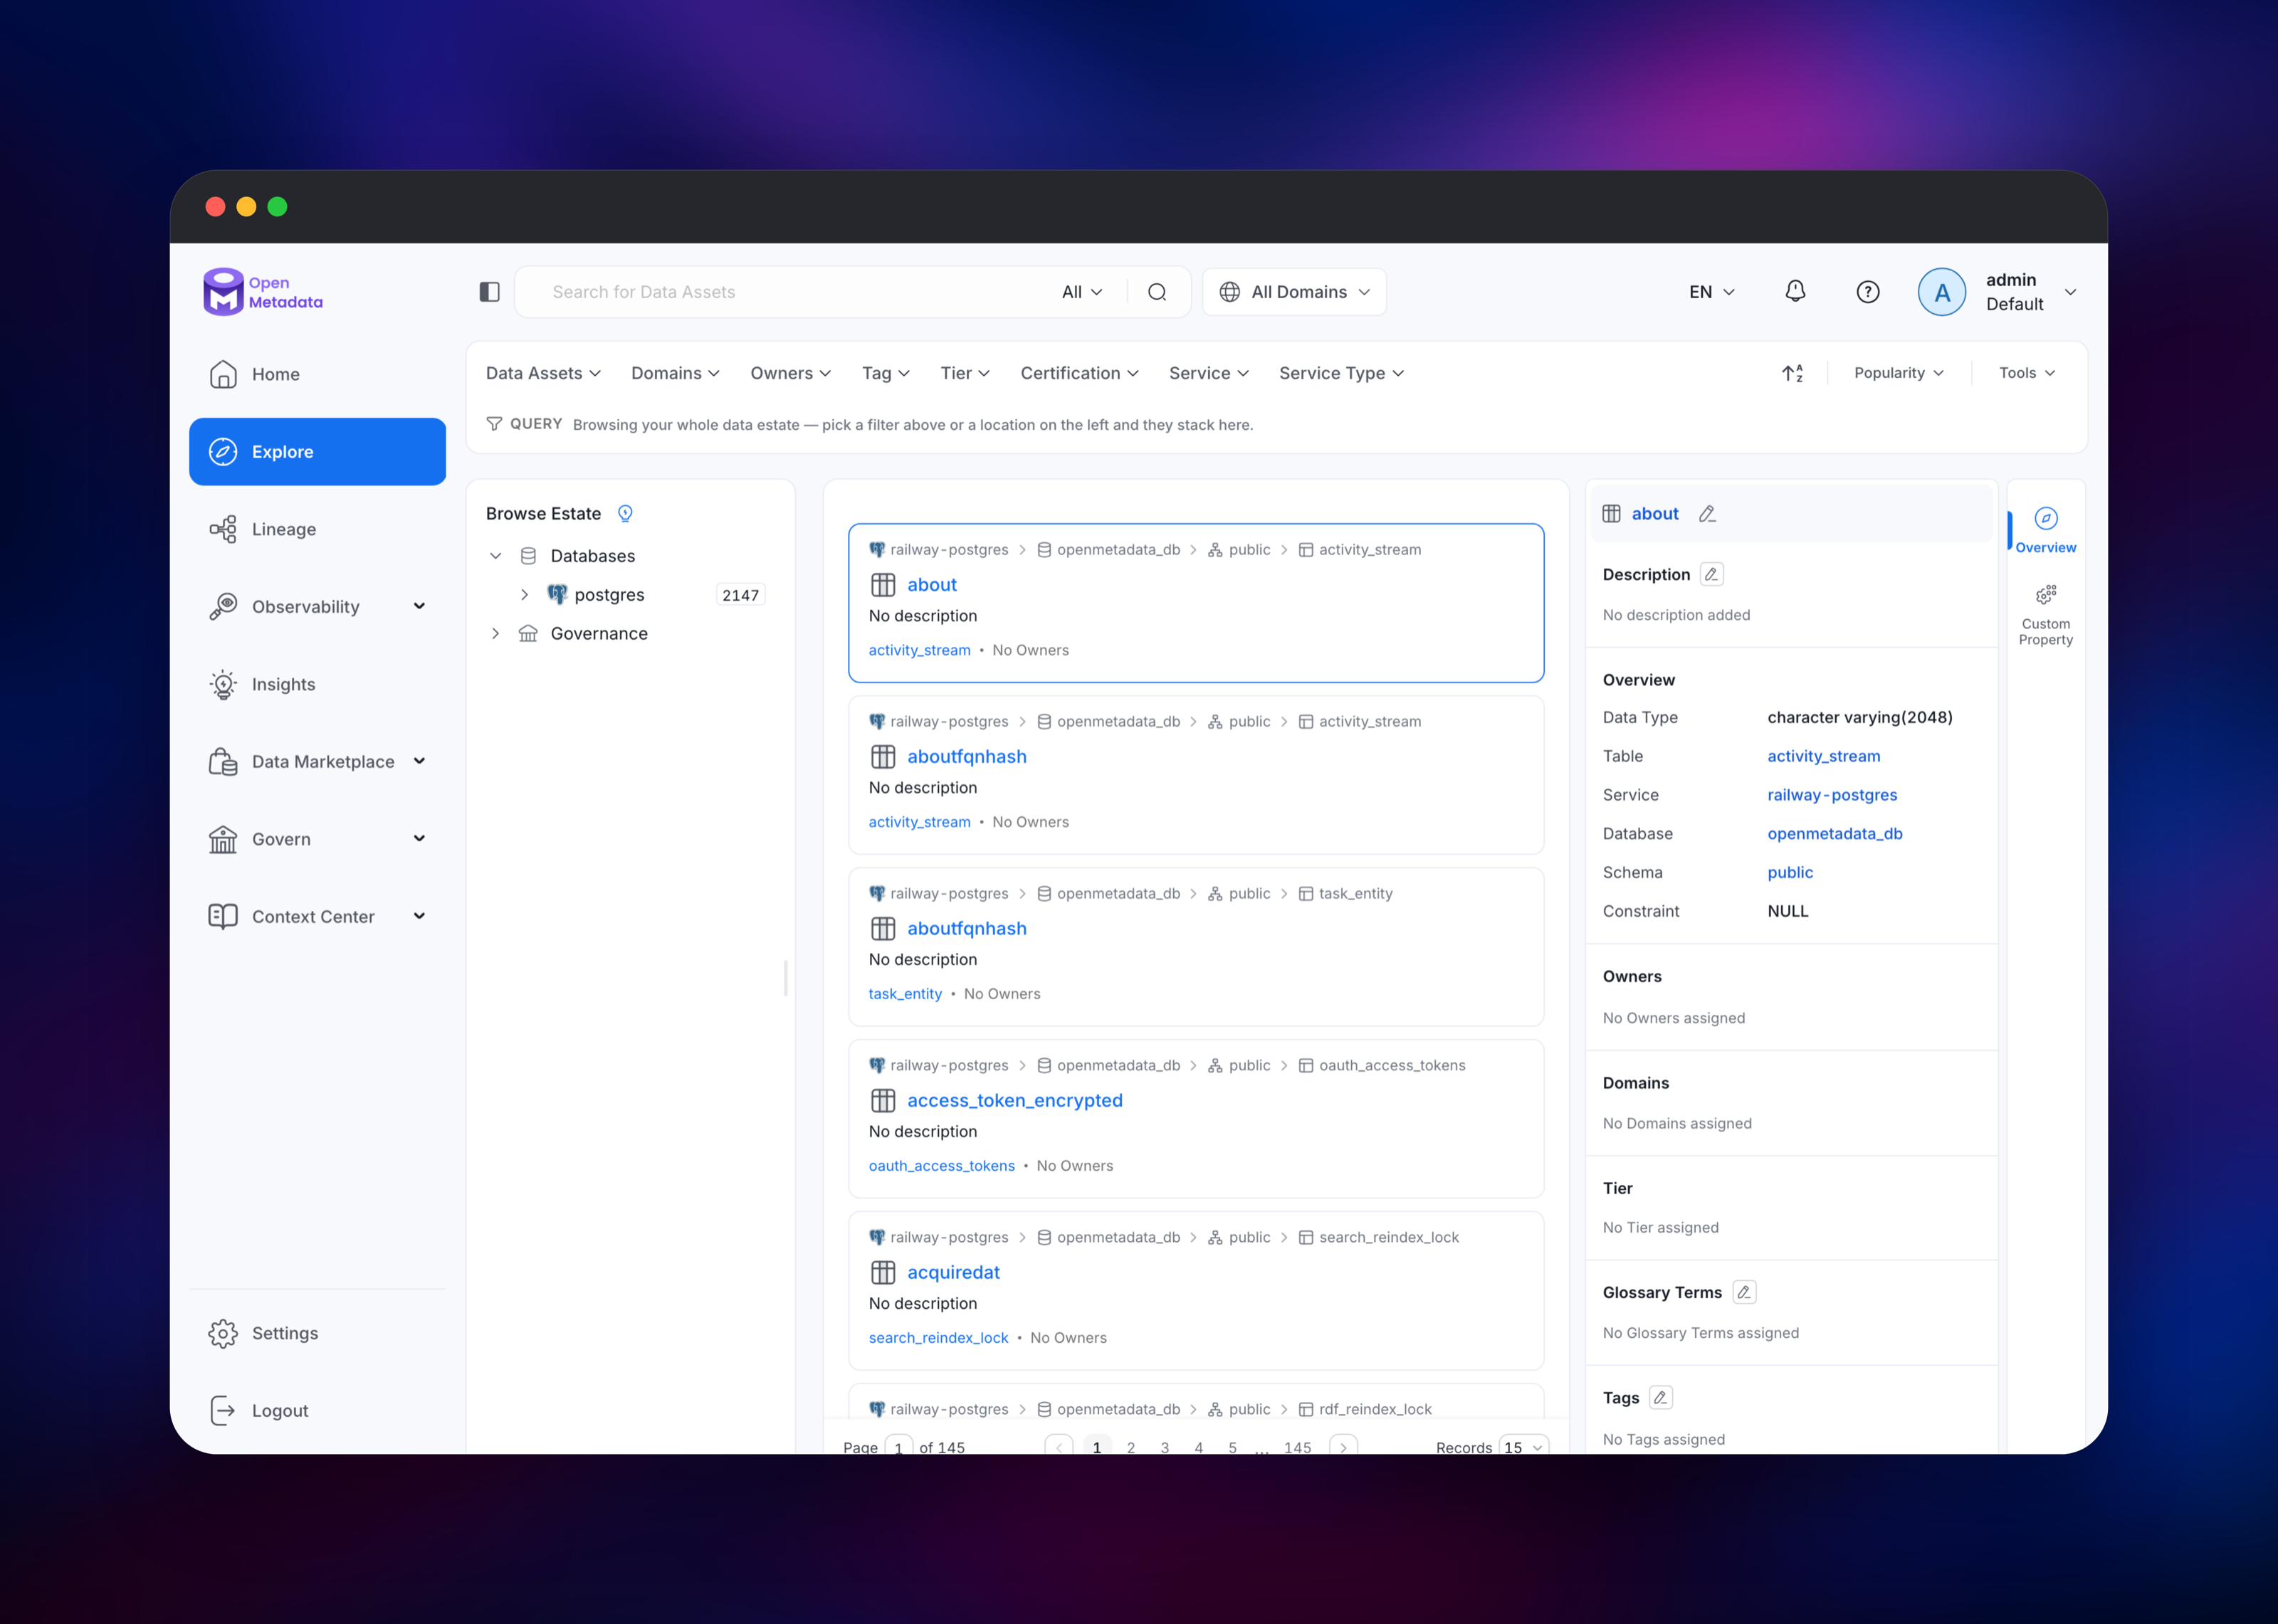The width and height of the screenshot is (2278, 1624).
Task: Open the access_token_encrypted result link
Action: [x=1014, y=1101]
